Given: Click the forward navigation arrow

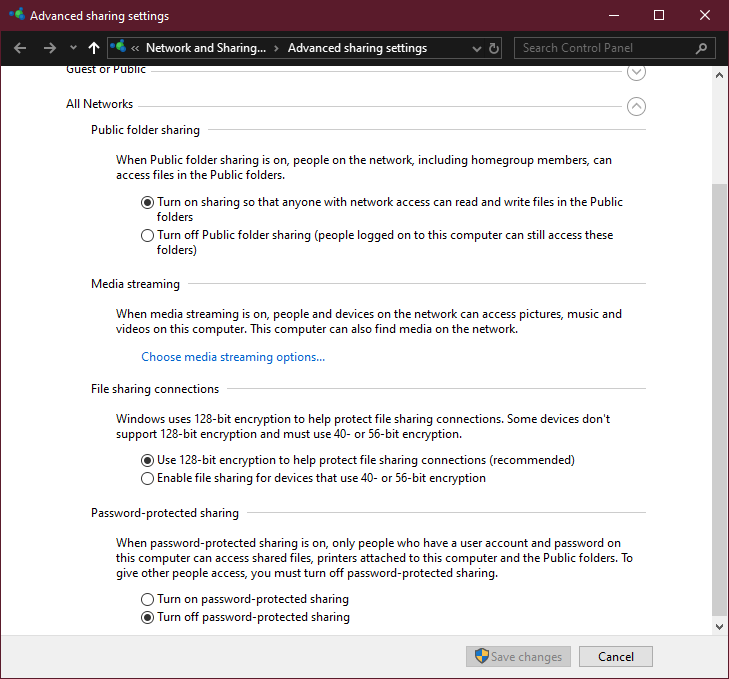Looking at the screenshot, I should (x=49, y=48).
